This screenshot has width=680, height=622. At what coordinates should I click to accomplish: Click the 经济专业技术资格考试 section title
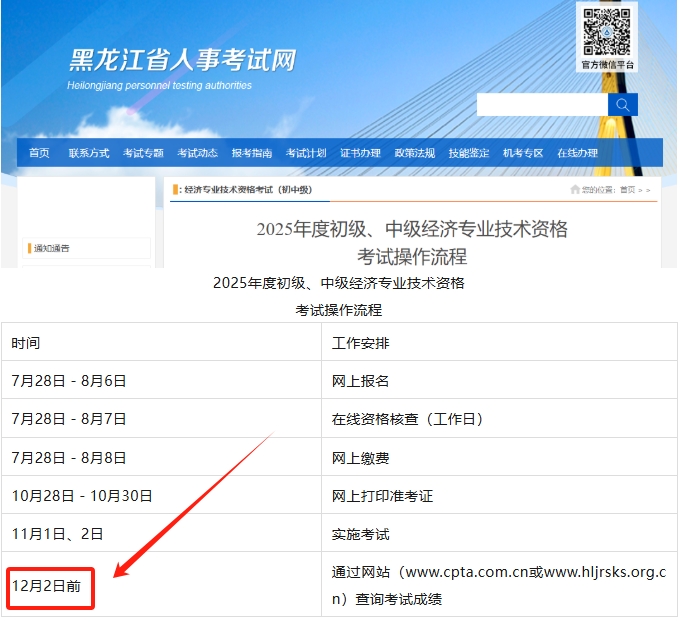[247, 189]
